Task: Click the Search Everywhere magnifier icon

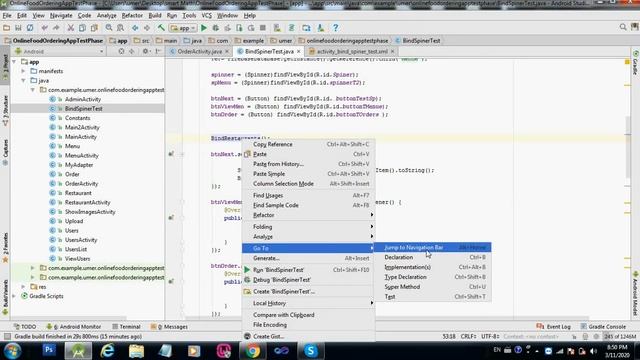Action: pyautogui.click(x=623, y=27)
